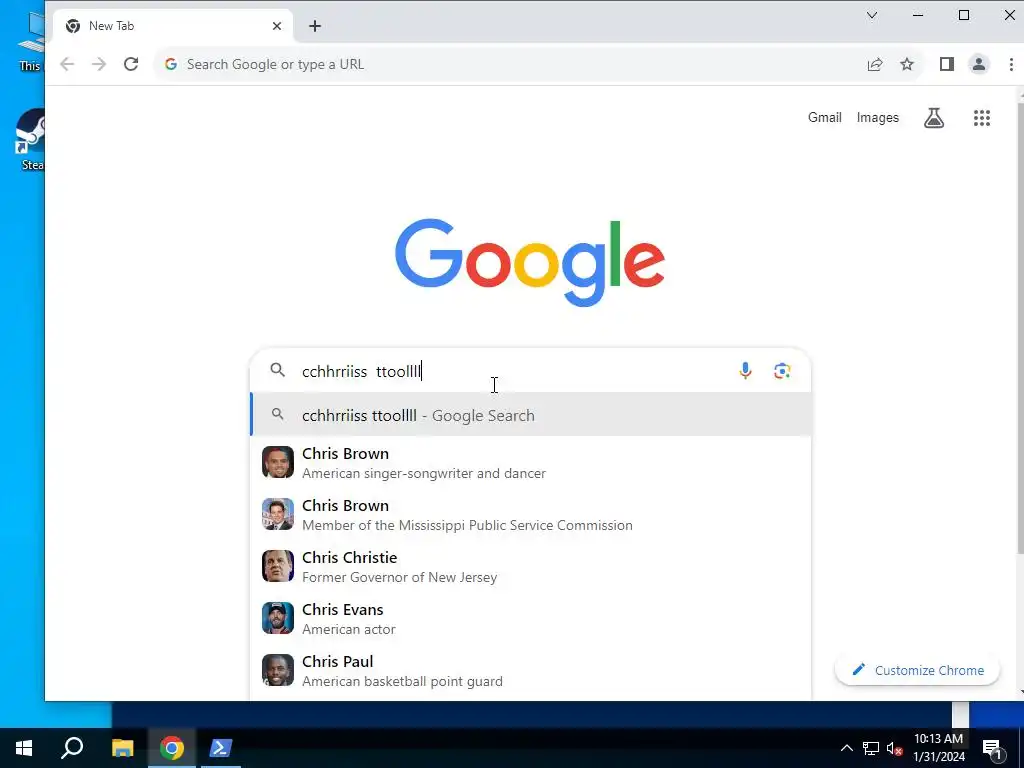The height and width of the screenshot is (768, 1024).
Task: Open the Google apps grid icon
Action: tap(982, 118)
